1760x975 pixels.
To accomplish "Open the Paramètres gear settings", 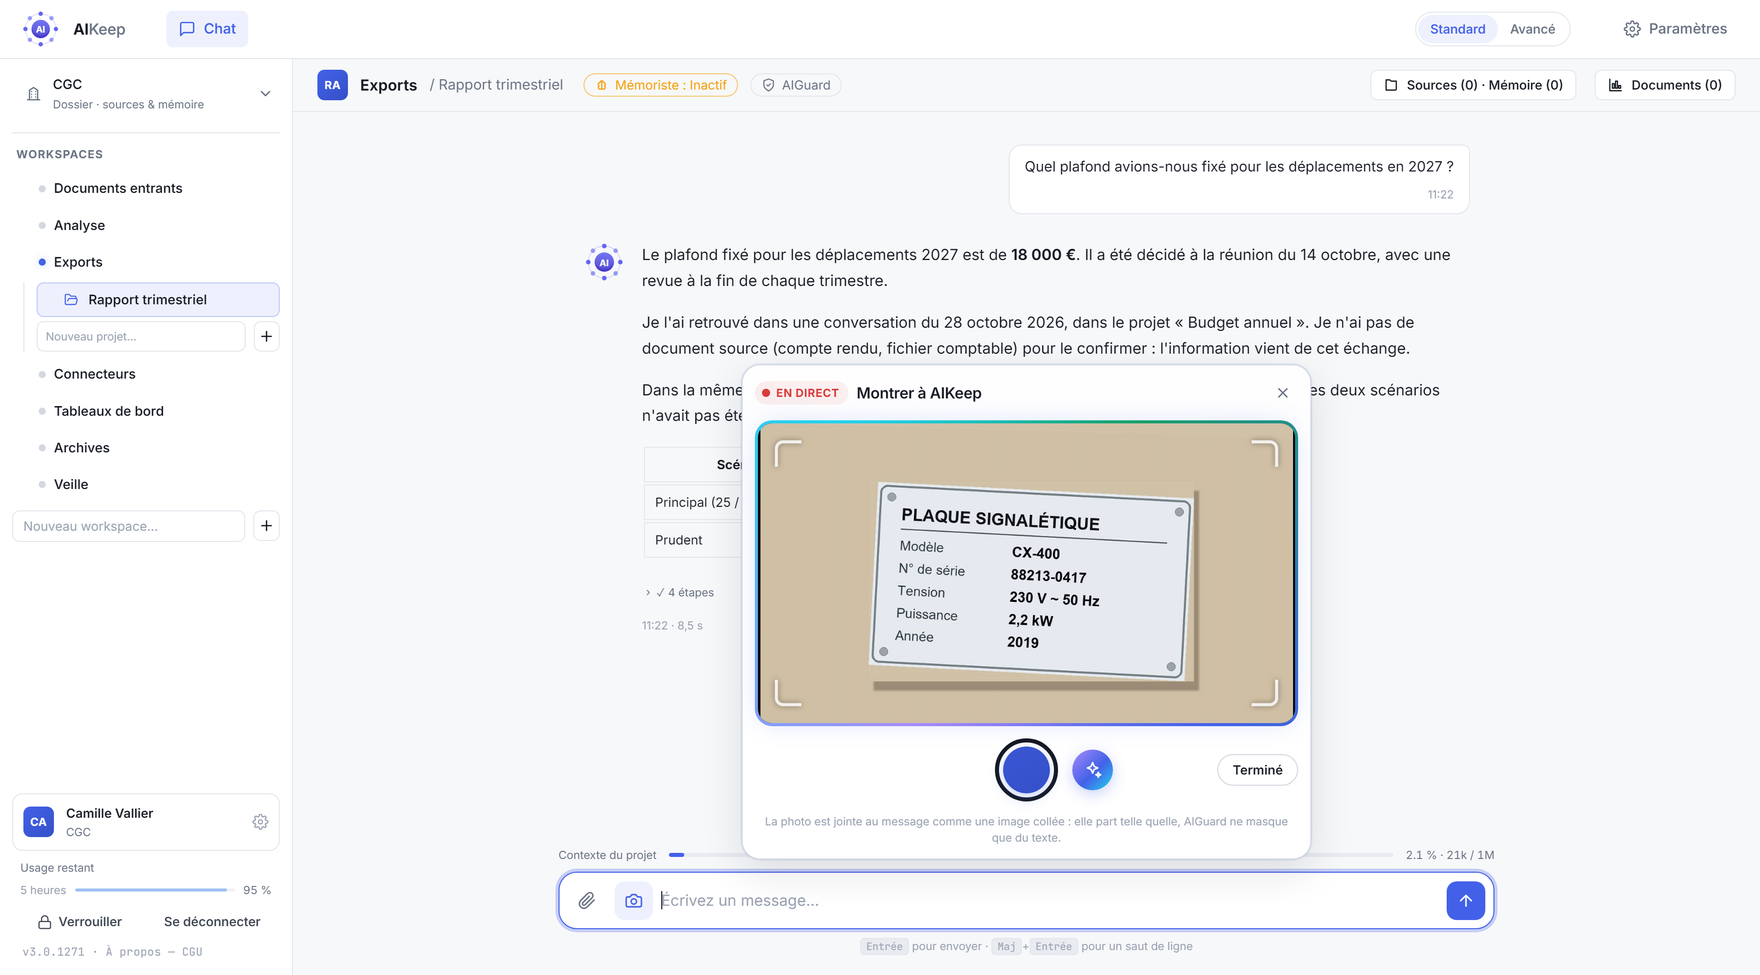I will (1675, 29).
